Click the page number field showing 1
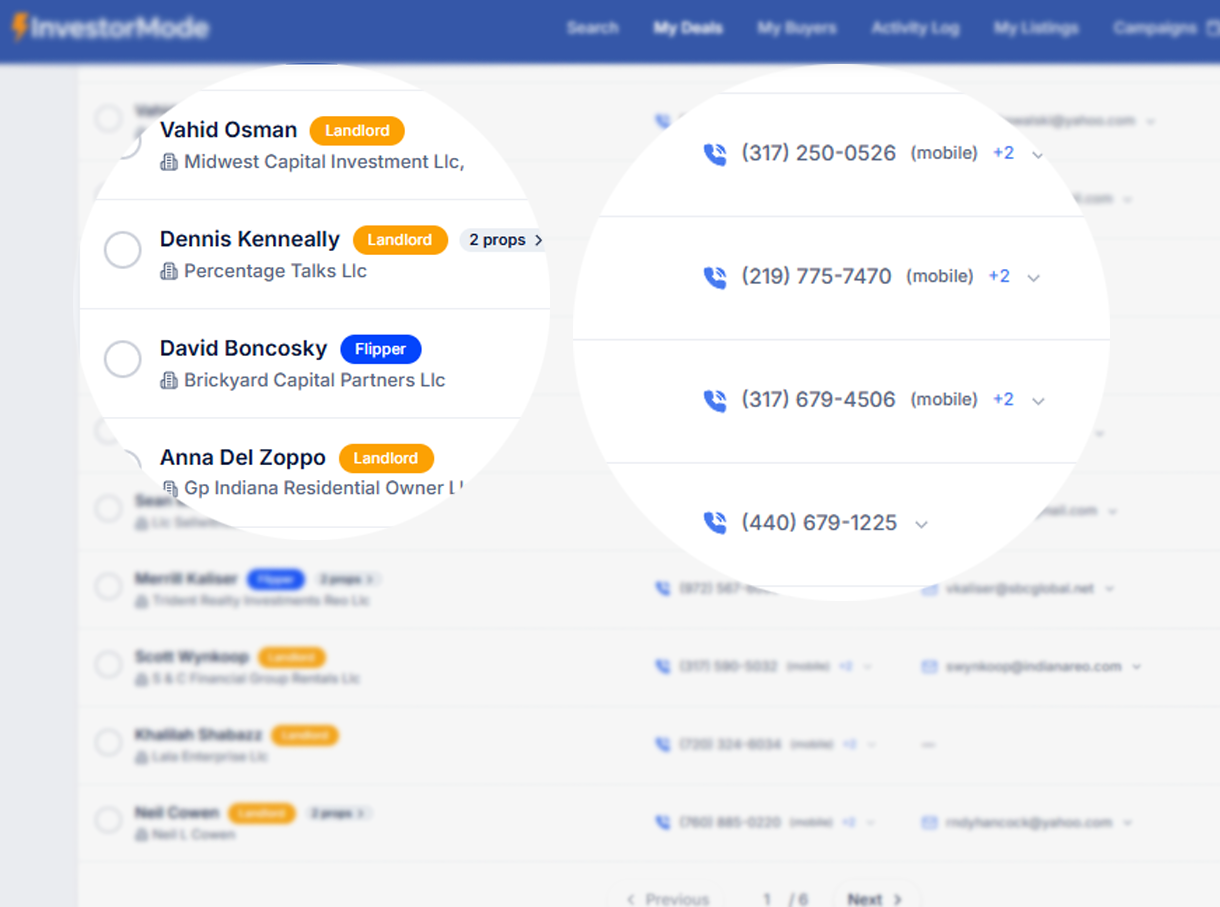The image size is (1220, 907). [x=766, y=898]
